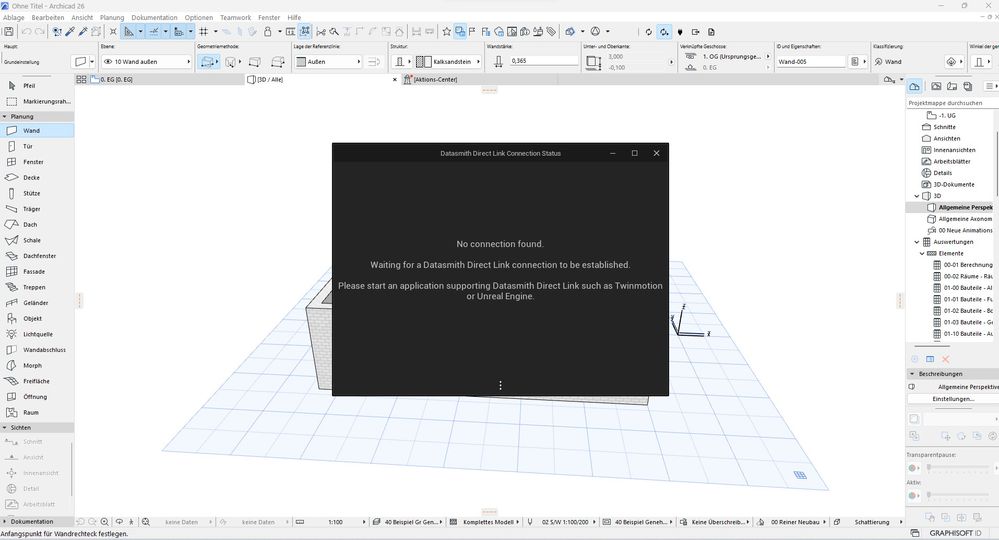Image resolution: width=999 pixels, height=540 pixels.
Task: Select the Träger beam tool
Action: (37, 209)
